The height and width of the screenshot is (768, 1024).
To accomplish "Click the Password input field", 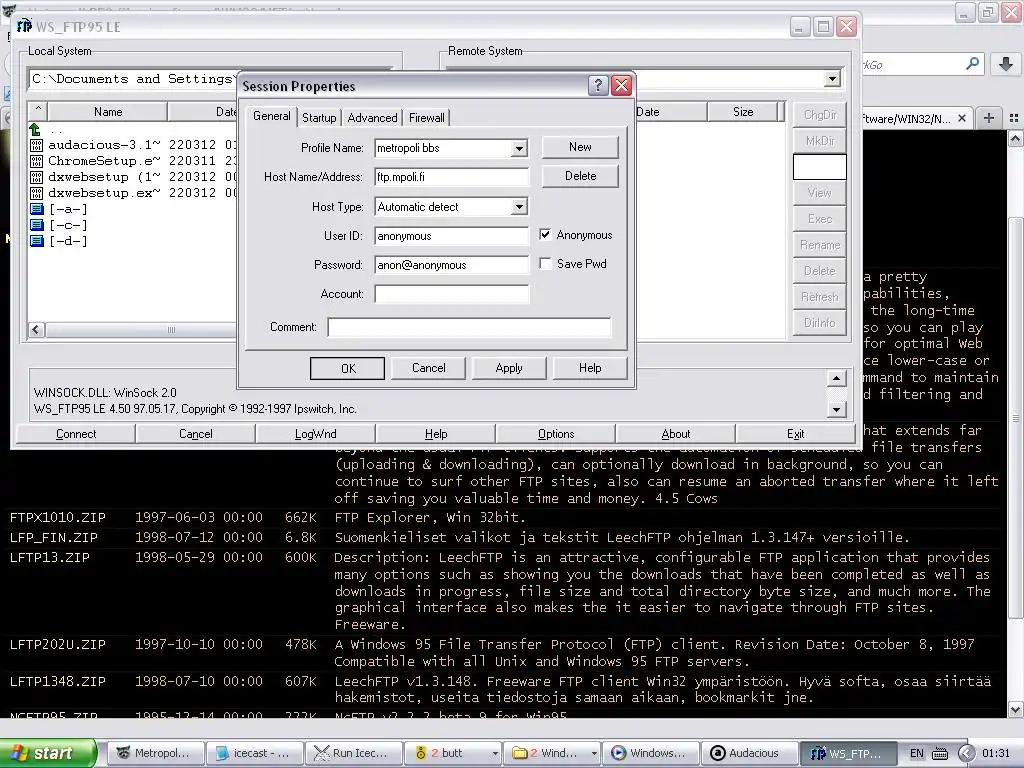I will (451, 264).
